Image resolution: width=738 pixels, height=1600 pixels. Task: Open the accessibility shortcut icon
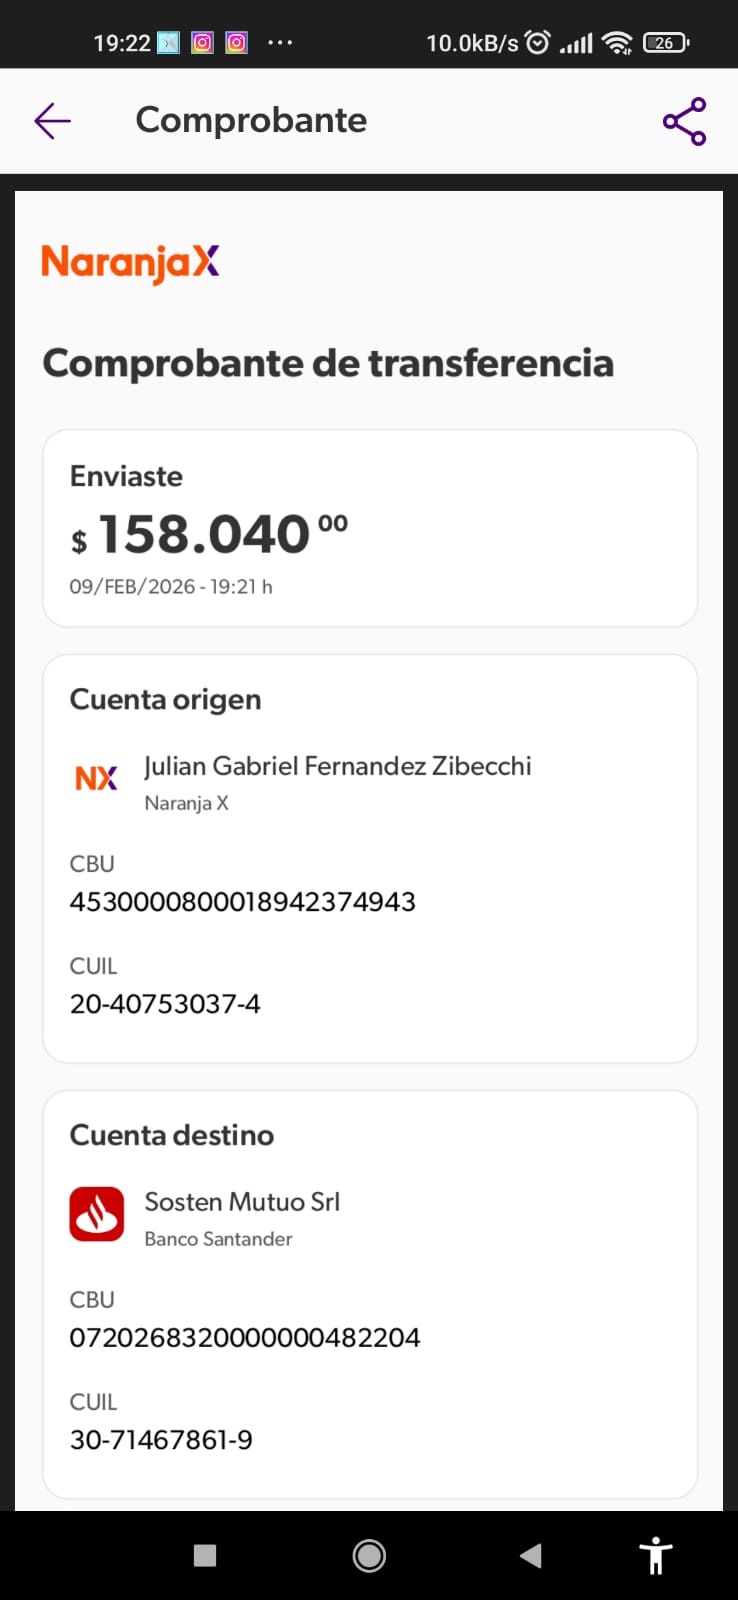tap(656, 1555)
